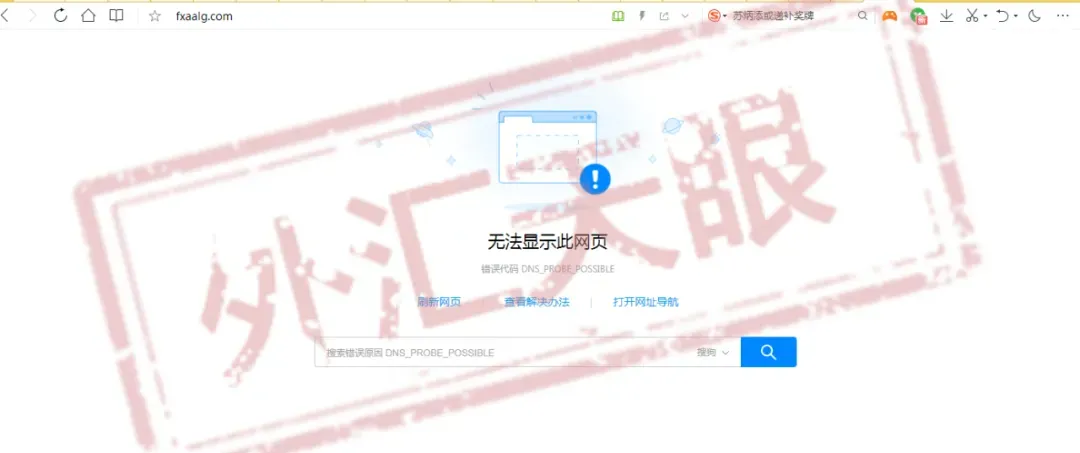Expand the undo closed pages dropdown arrow
This screenshot has width=1080, height=453.
click(x=1015, y=17)
